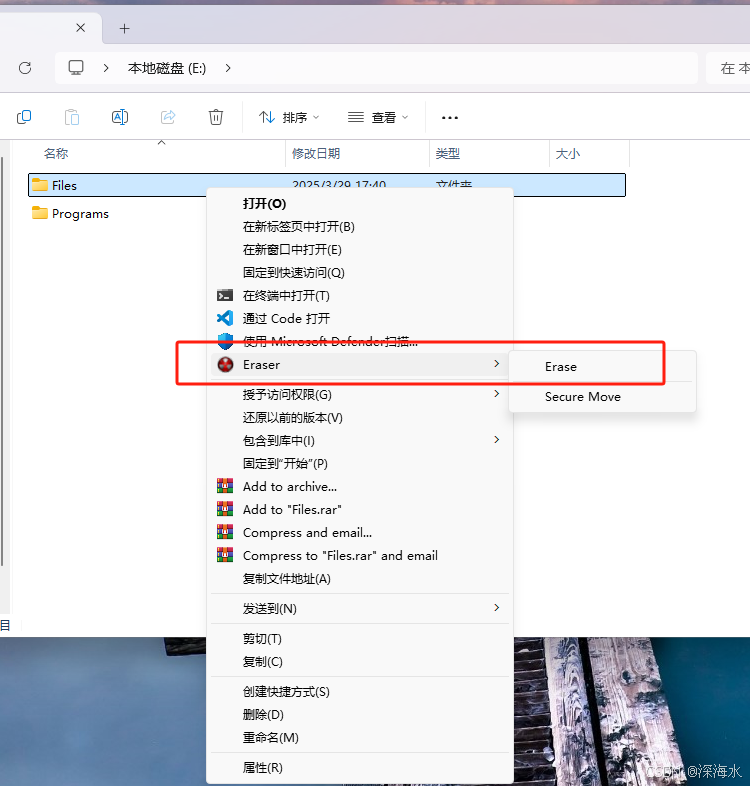750x786 pixels.
Task: Click the This PC monitor icon
Action: click(76, 68)
